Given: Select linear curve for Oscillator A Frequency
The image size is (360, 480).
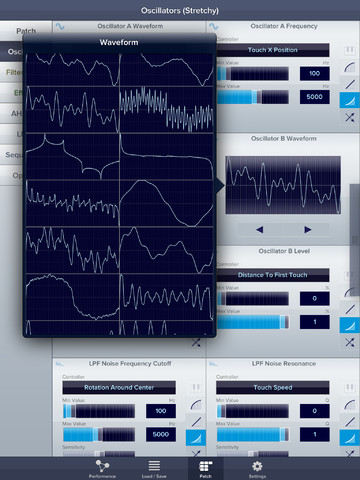Looking at the screenshot, I should [350, 84].
